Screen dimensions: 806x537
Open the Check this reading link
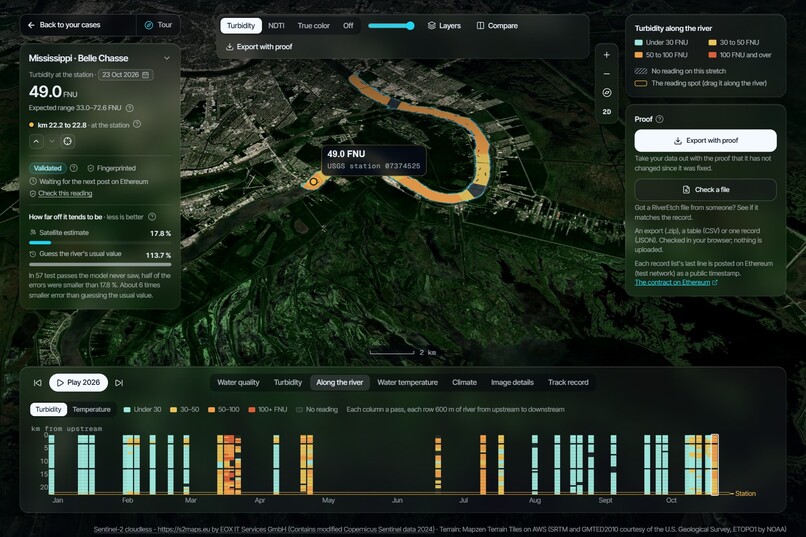tap(65, 194)
